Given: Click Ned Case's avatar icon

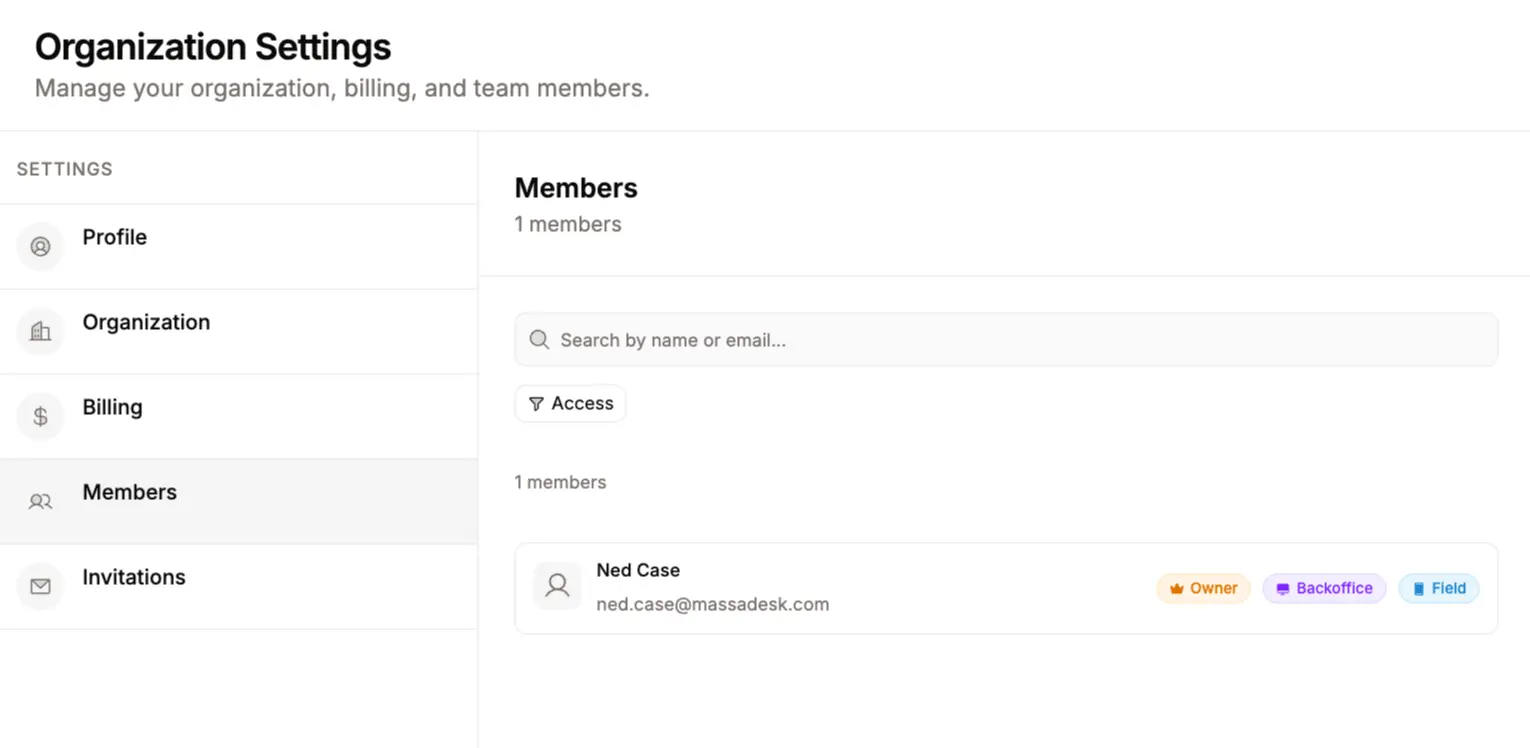Looking at the screenshot, I should coord(557,587).
